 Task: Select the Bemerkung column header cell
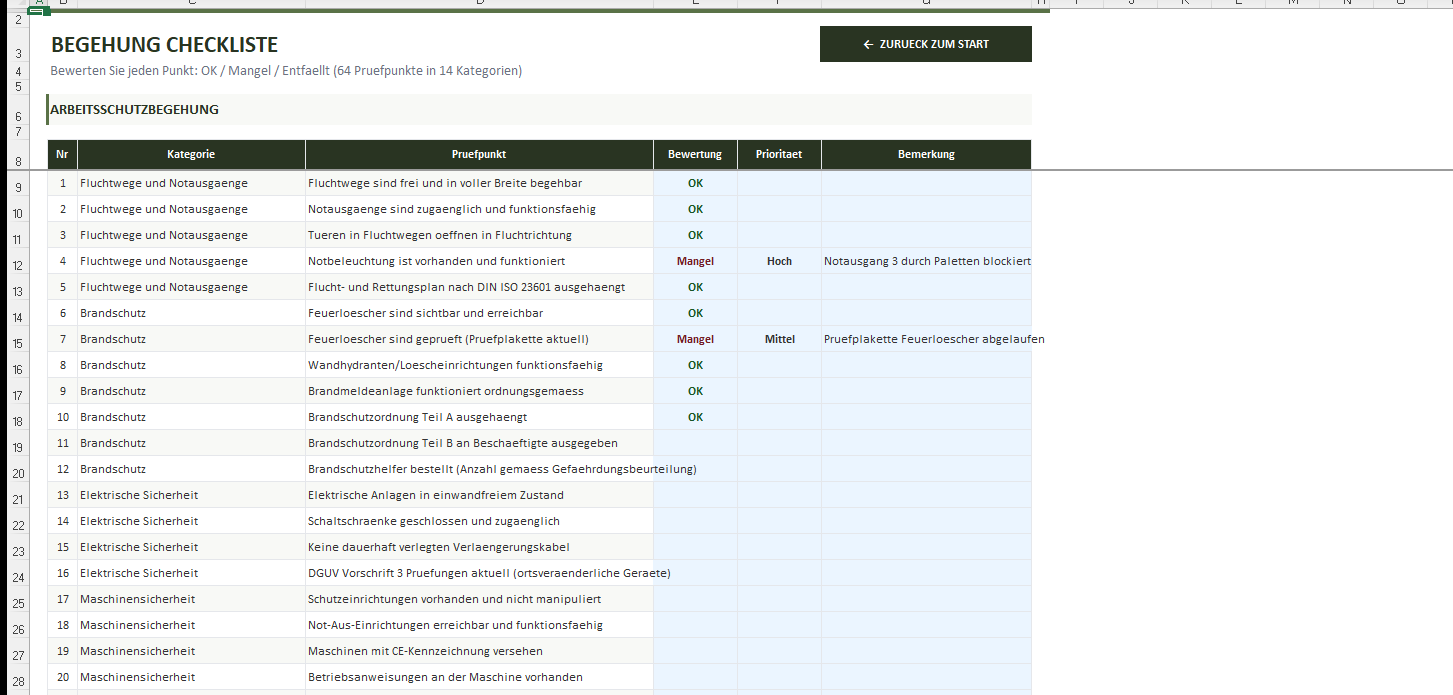click(926, 154)
